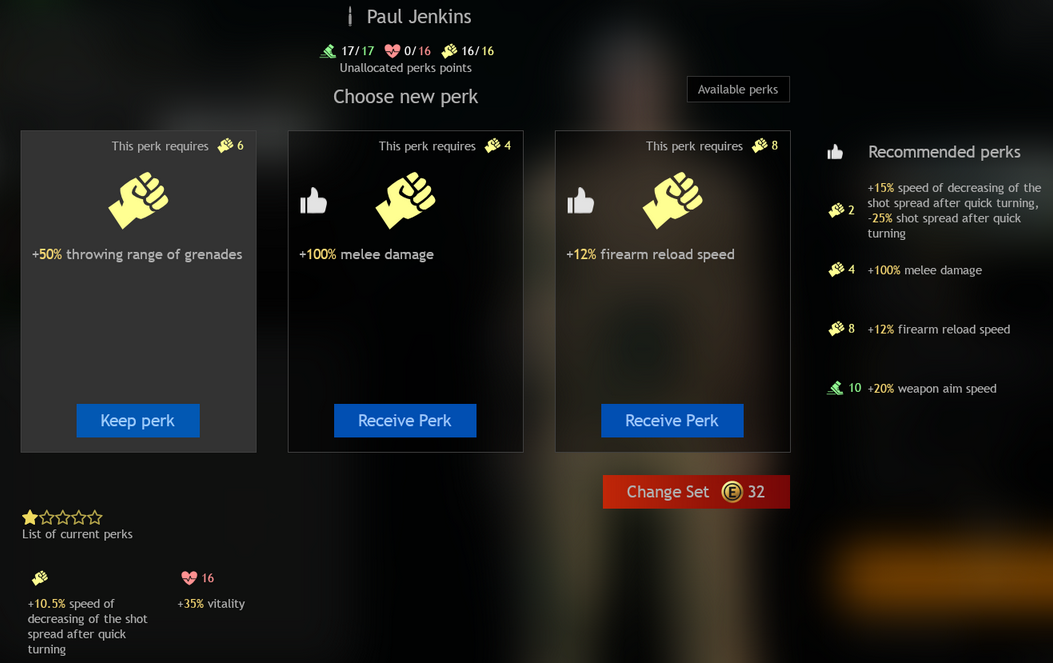The height and width of the screenshot is (663, 1053).
Task: Click the star rating above current perks list
Action: tap(62, 517)
